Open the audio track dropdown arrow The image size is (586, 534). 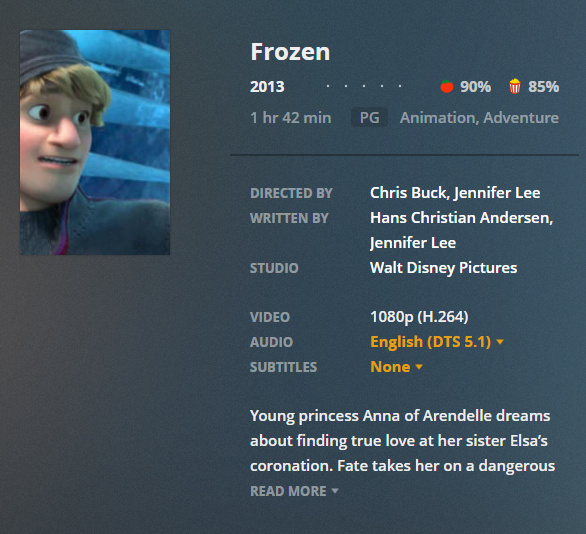500,342
